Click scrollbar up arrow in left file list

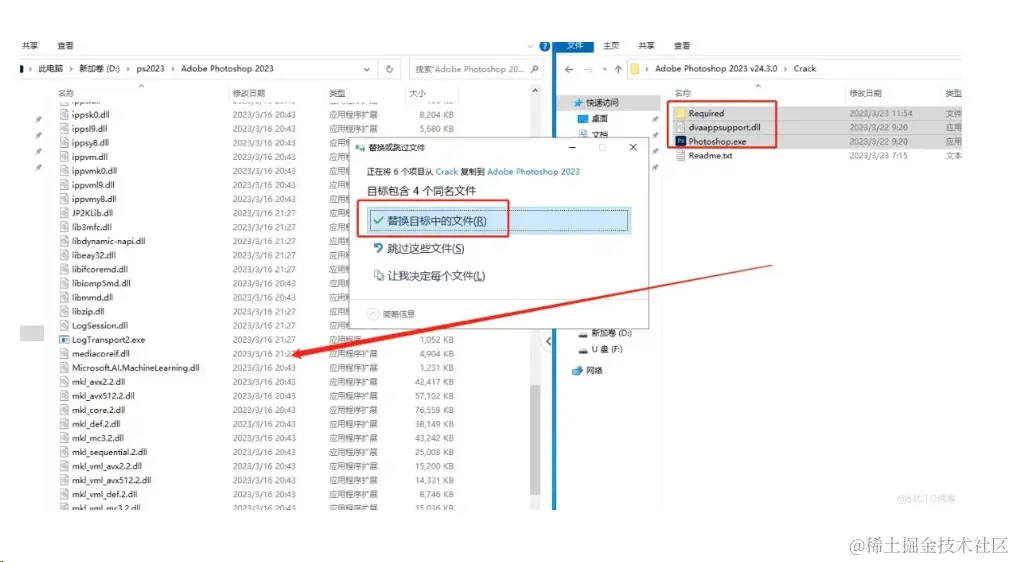click(535, 91)
